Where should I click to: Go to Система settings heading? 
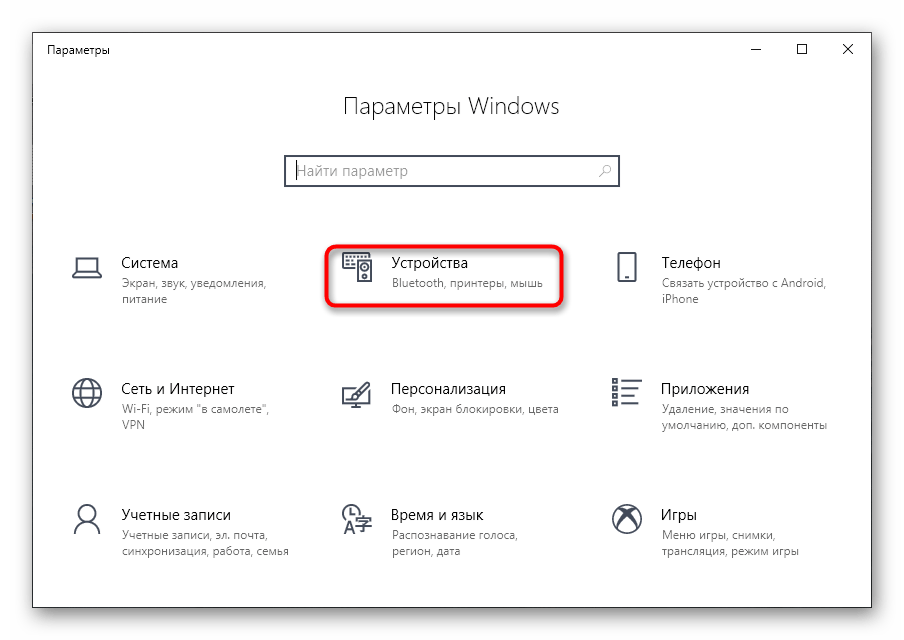click(149, 263)
